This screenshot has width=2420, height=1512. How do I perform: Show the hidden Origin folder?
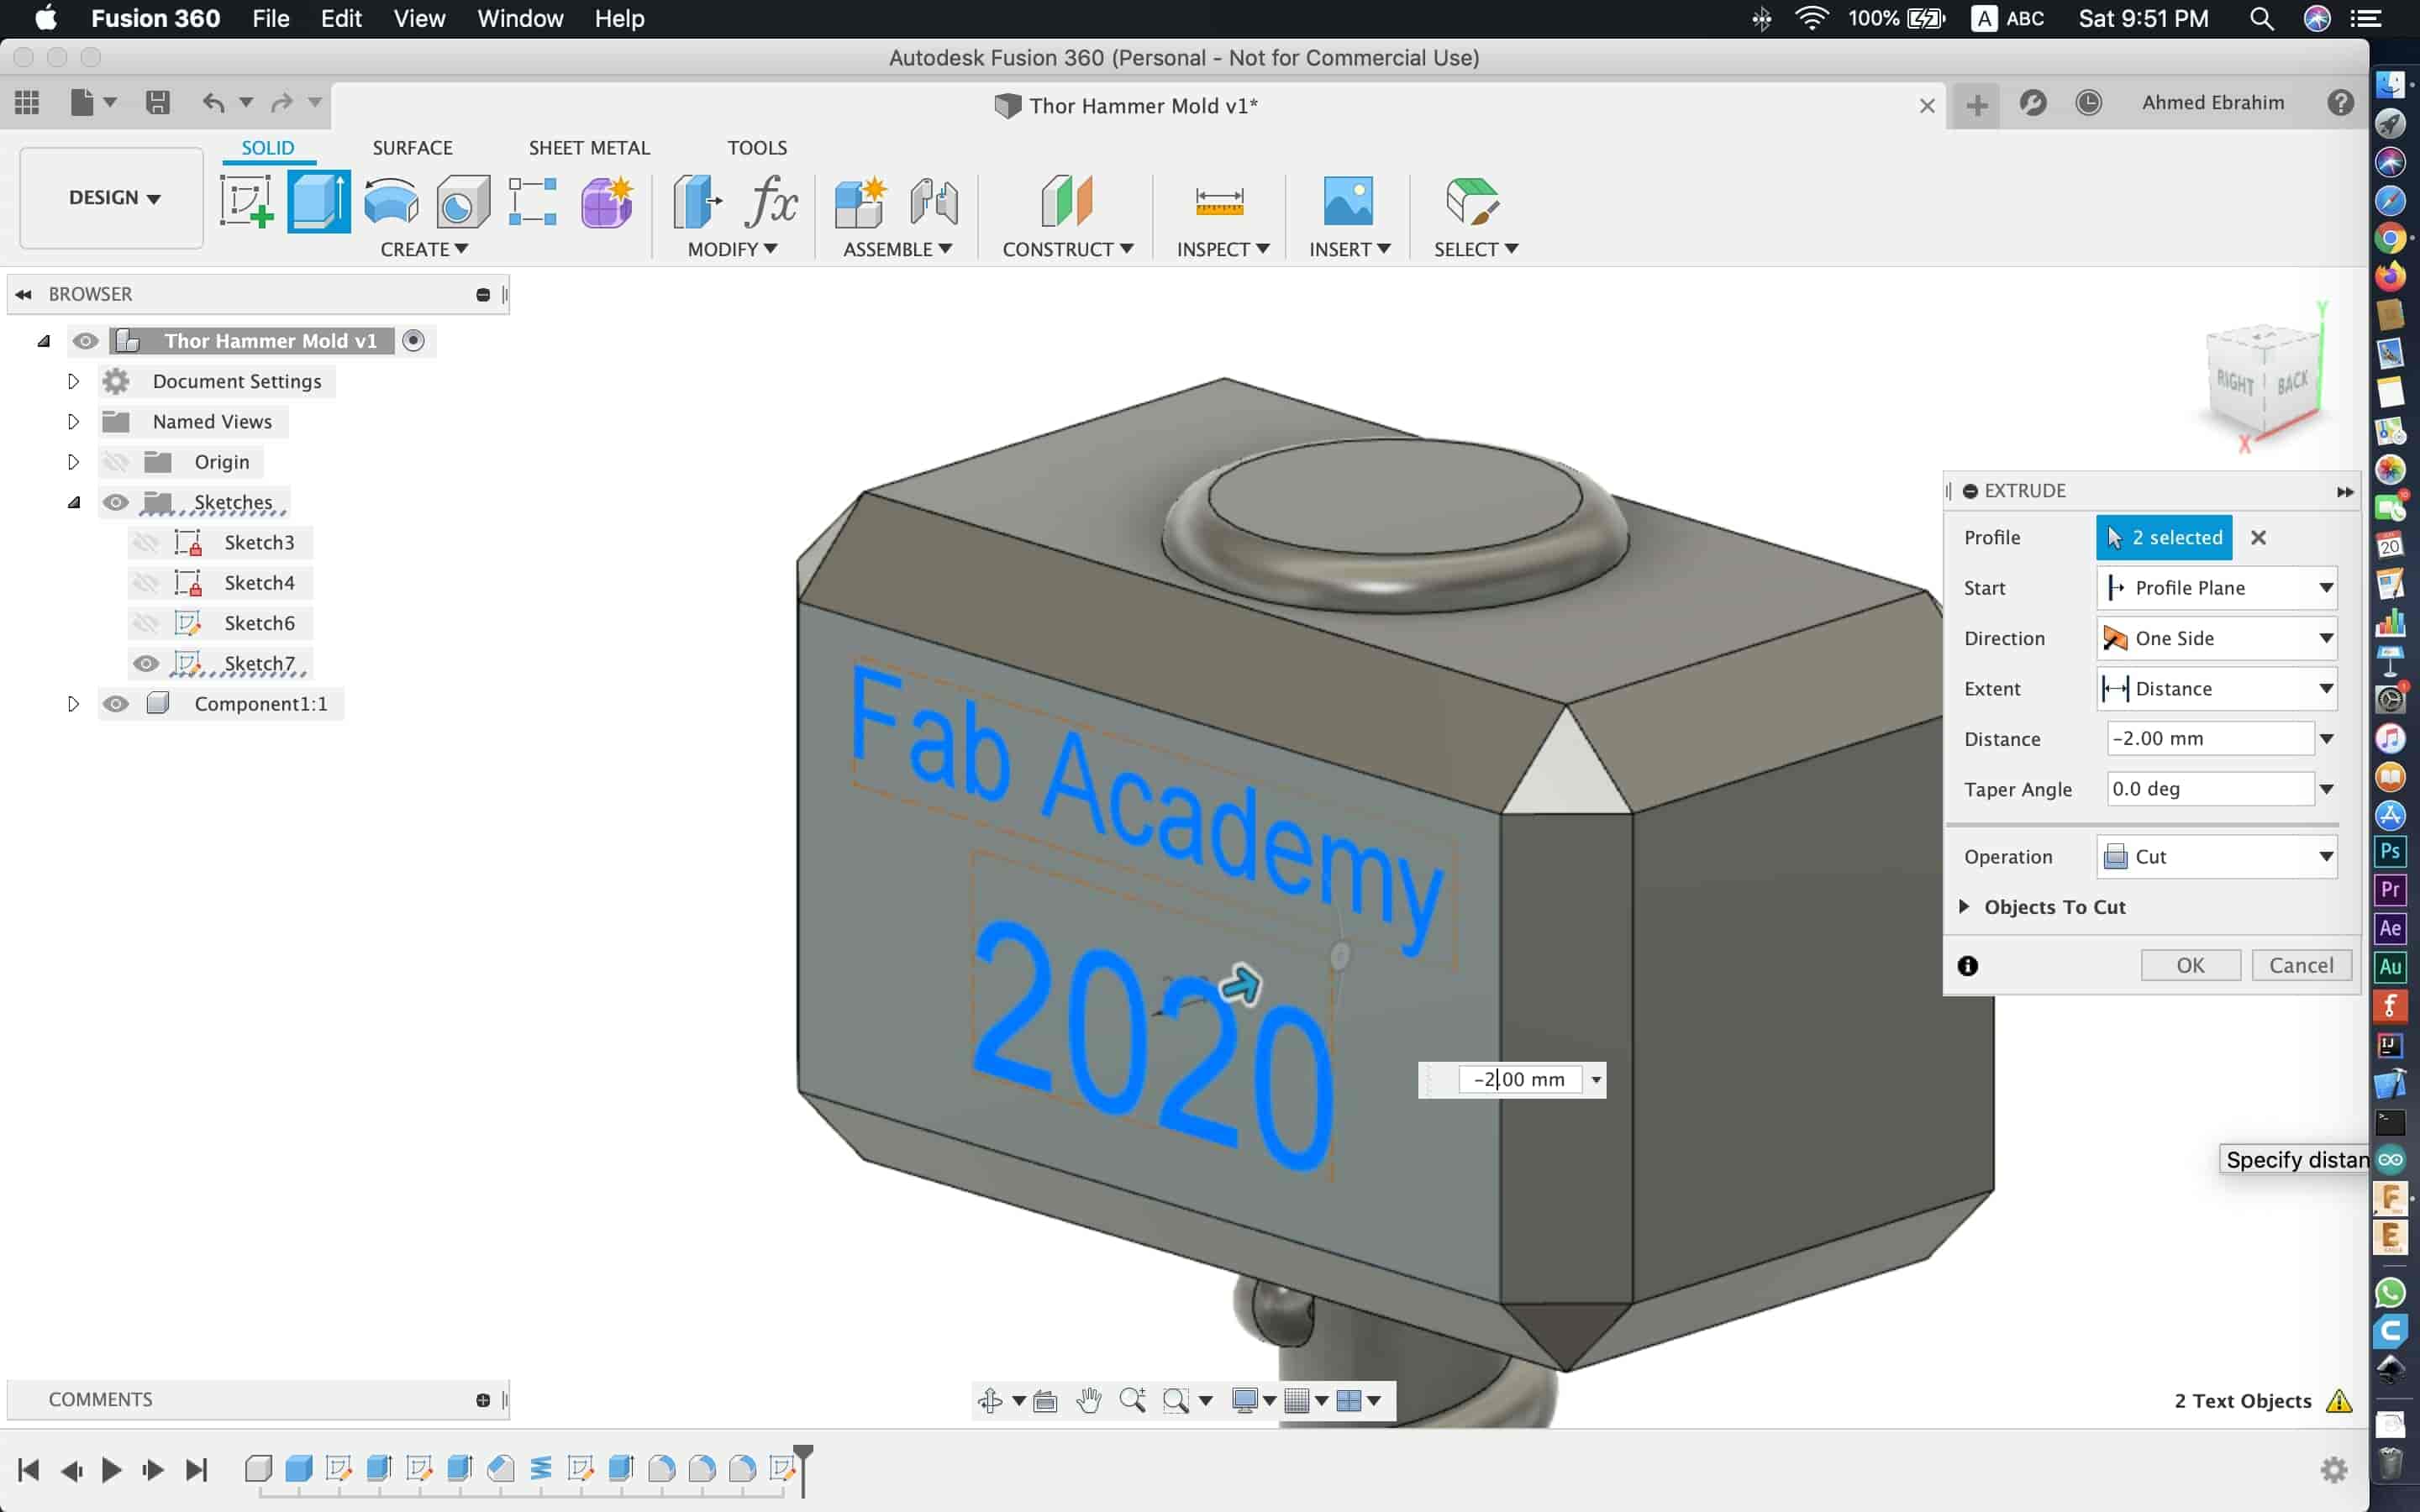116,462
